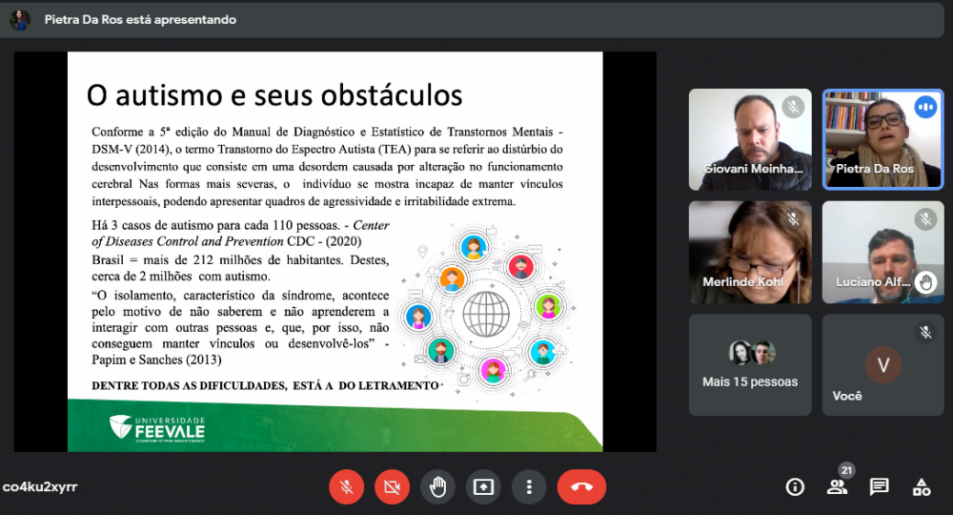Screen dimensions: 953x515
Task: Click the raised hand icon on Luciano's tile
Action: coord(926,282)
